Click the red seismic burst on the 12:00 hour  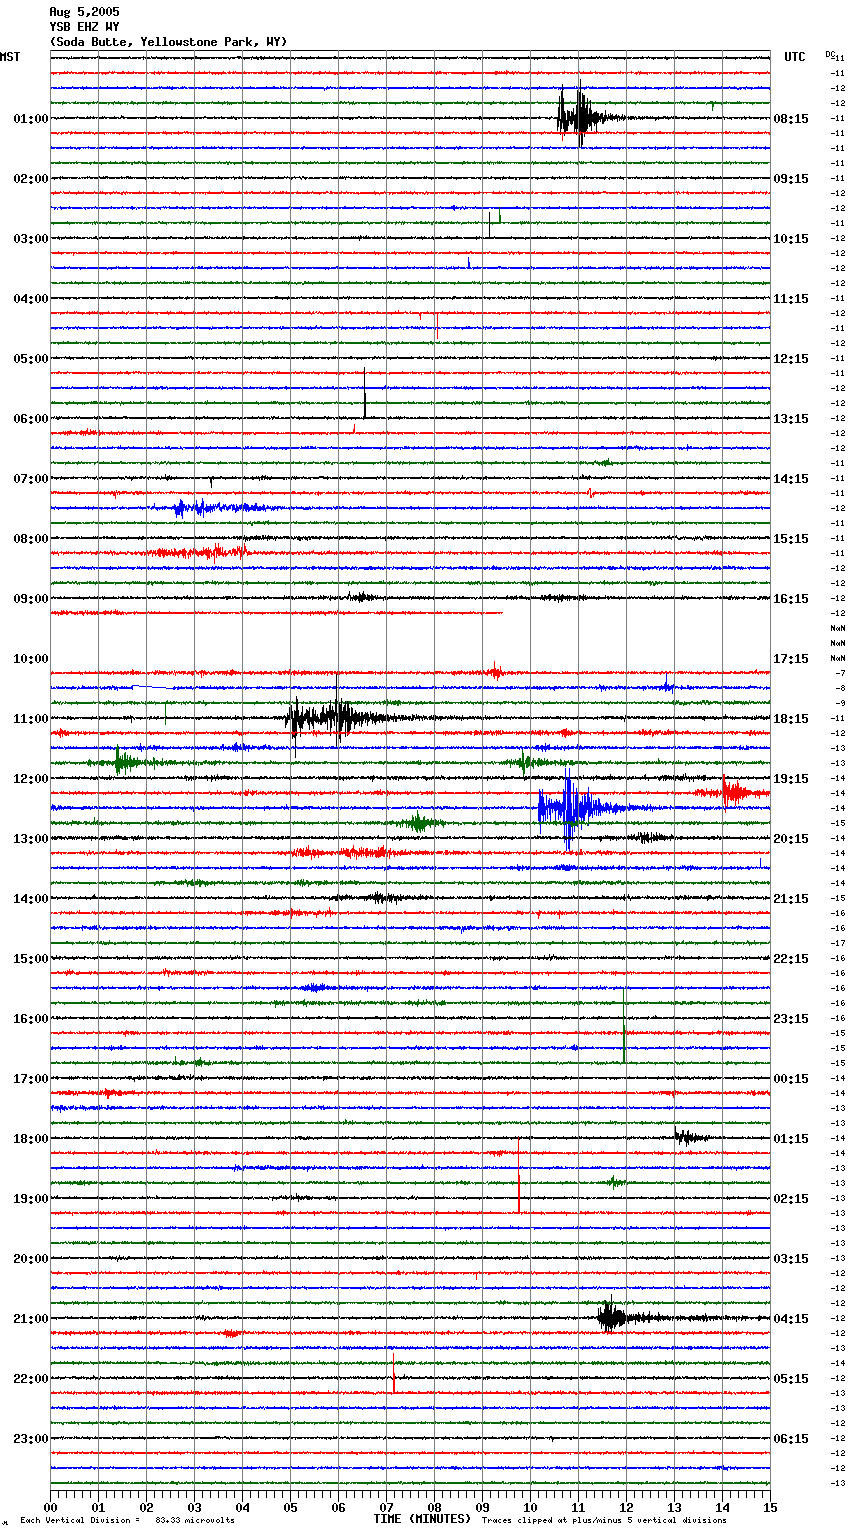(x=733, y=792)
